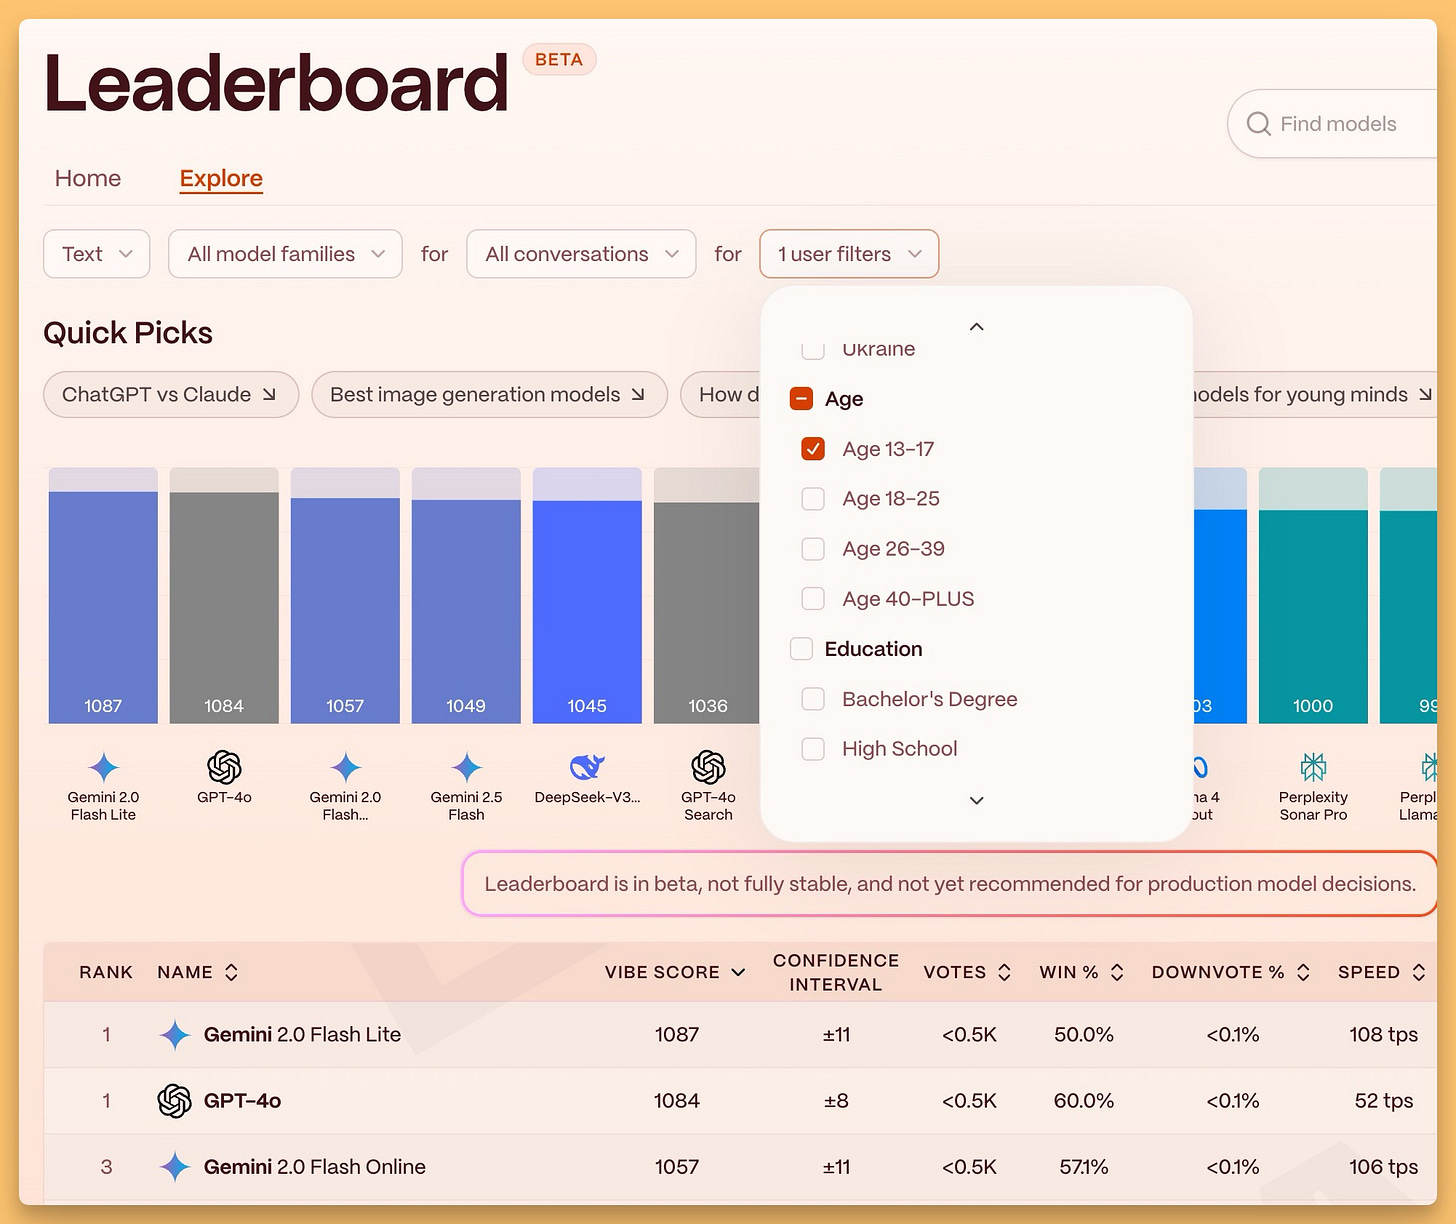
Task: Go to the Home tab
Action: pyautogui.click(x=88, y=178)
